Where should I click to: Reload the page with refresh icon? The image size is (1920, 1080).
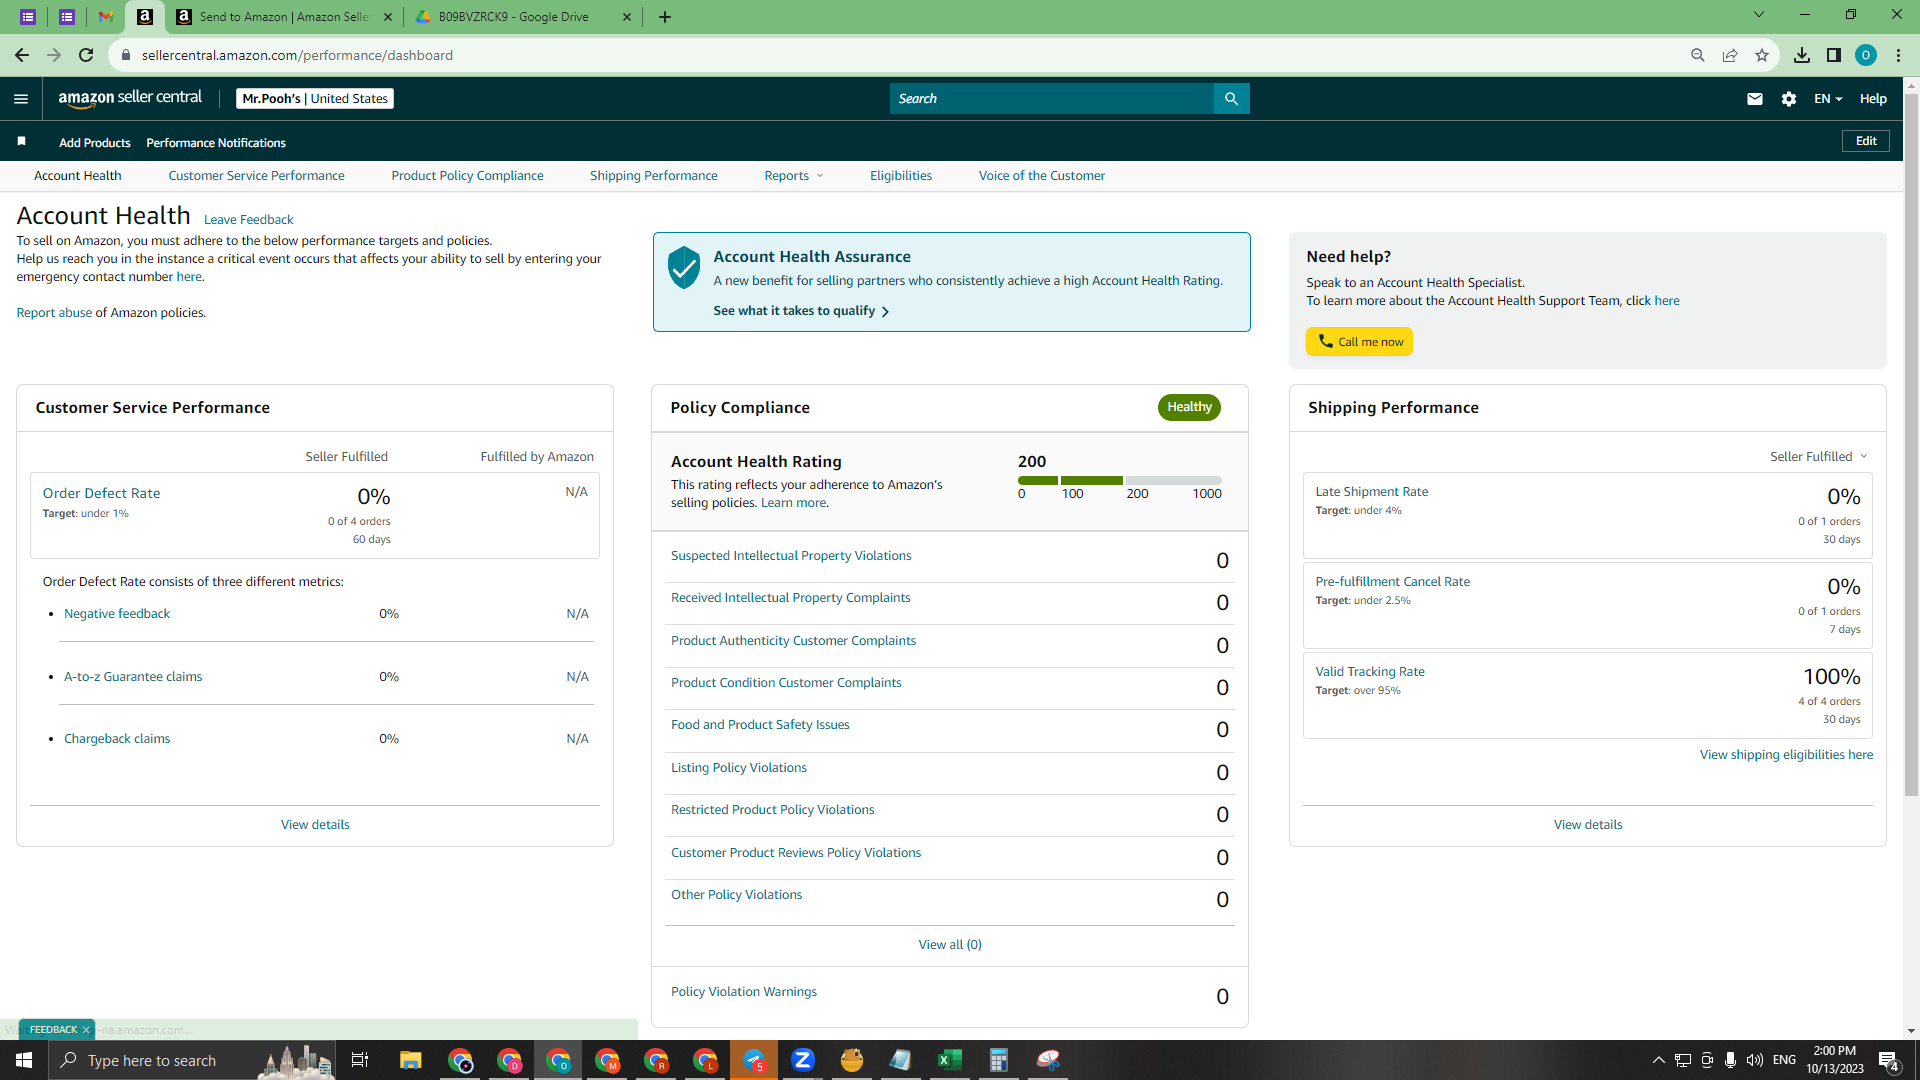[86, 55]
